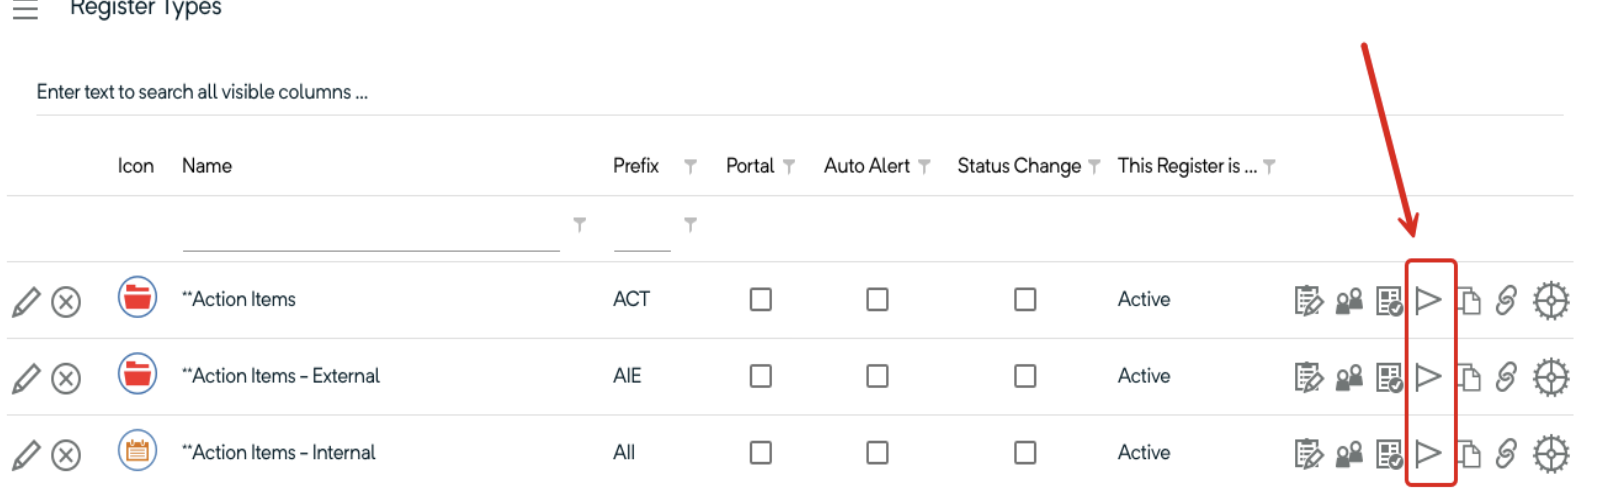This screenshot has height=489, width=1613.
Task: Sort by the Name column header
Action: [x=207, y=166]
